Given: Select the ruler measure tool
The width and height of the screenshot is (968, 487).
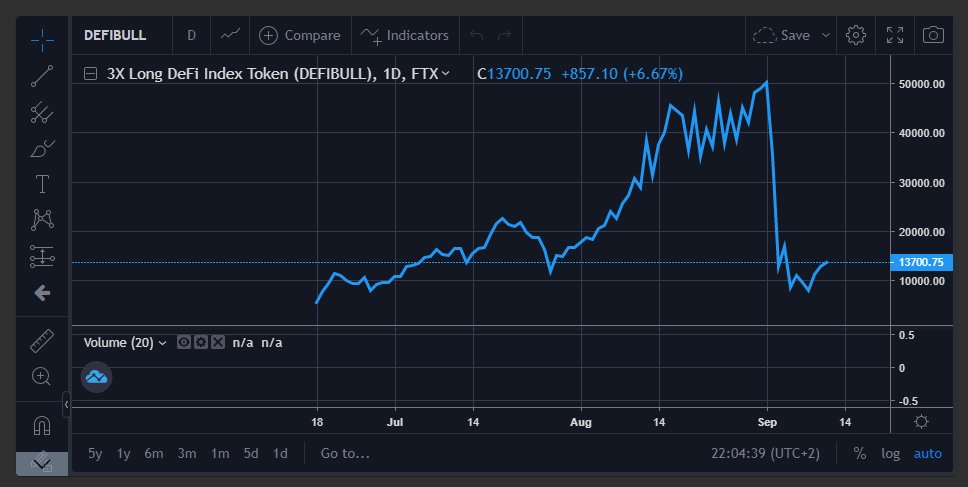Looking at the screenshot, I should [x=42, y=341].
